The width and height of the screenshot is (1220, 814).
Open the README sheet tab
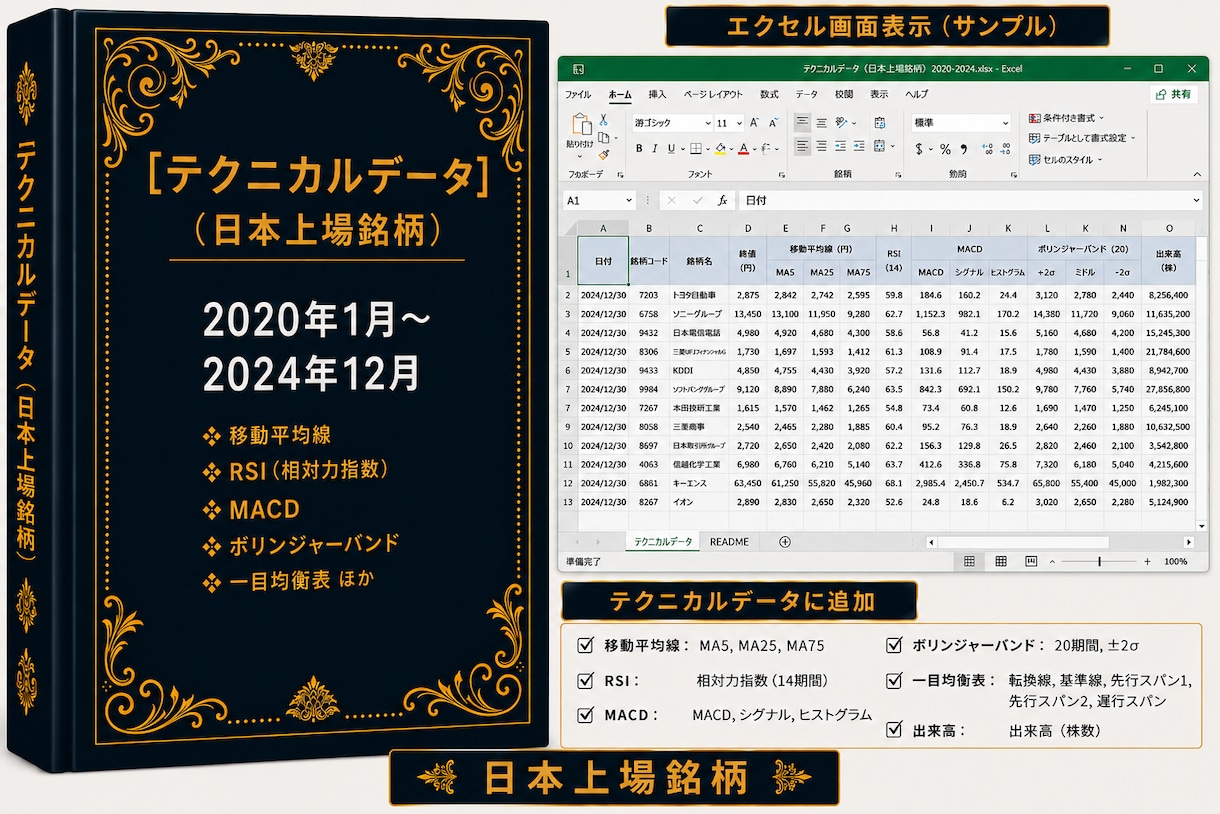[x=729, y=542]
